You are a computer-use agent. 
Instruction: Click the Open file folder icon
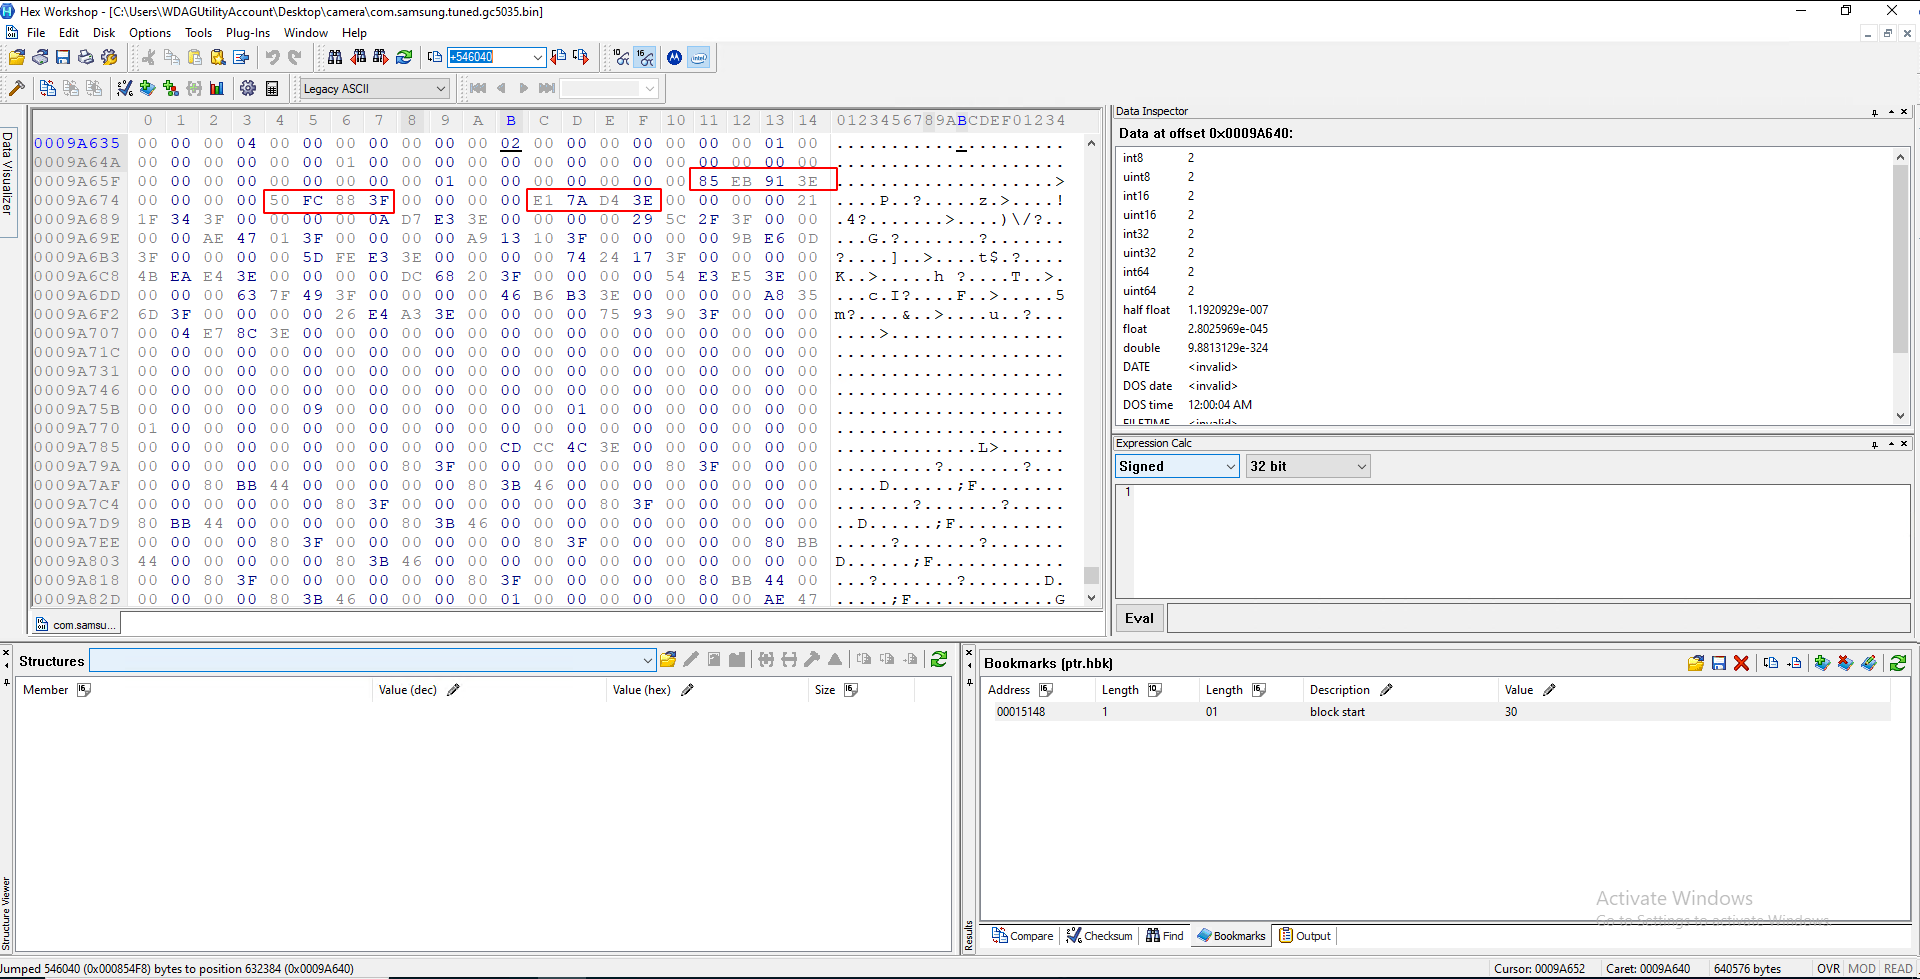click(17, 57)
